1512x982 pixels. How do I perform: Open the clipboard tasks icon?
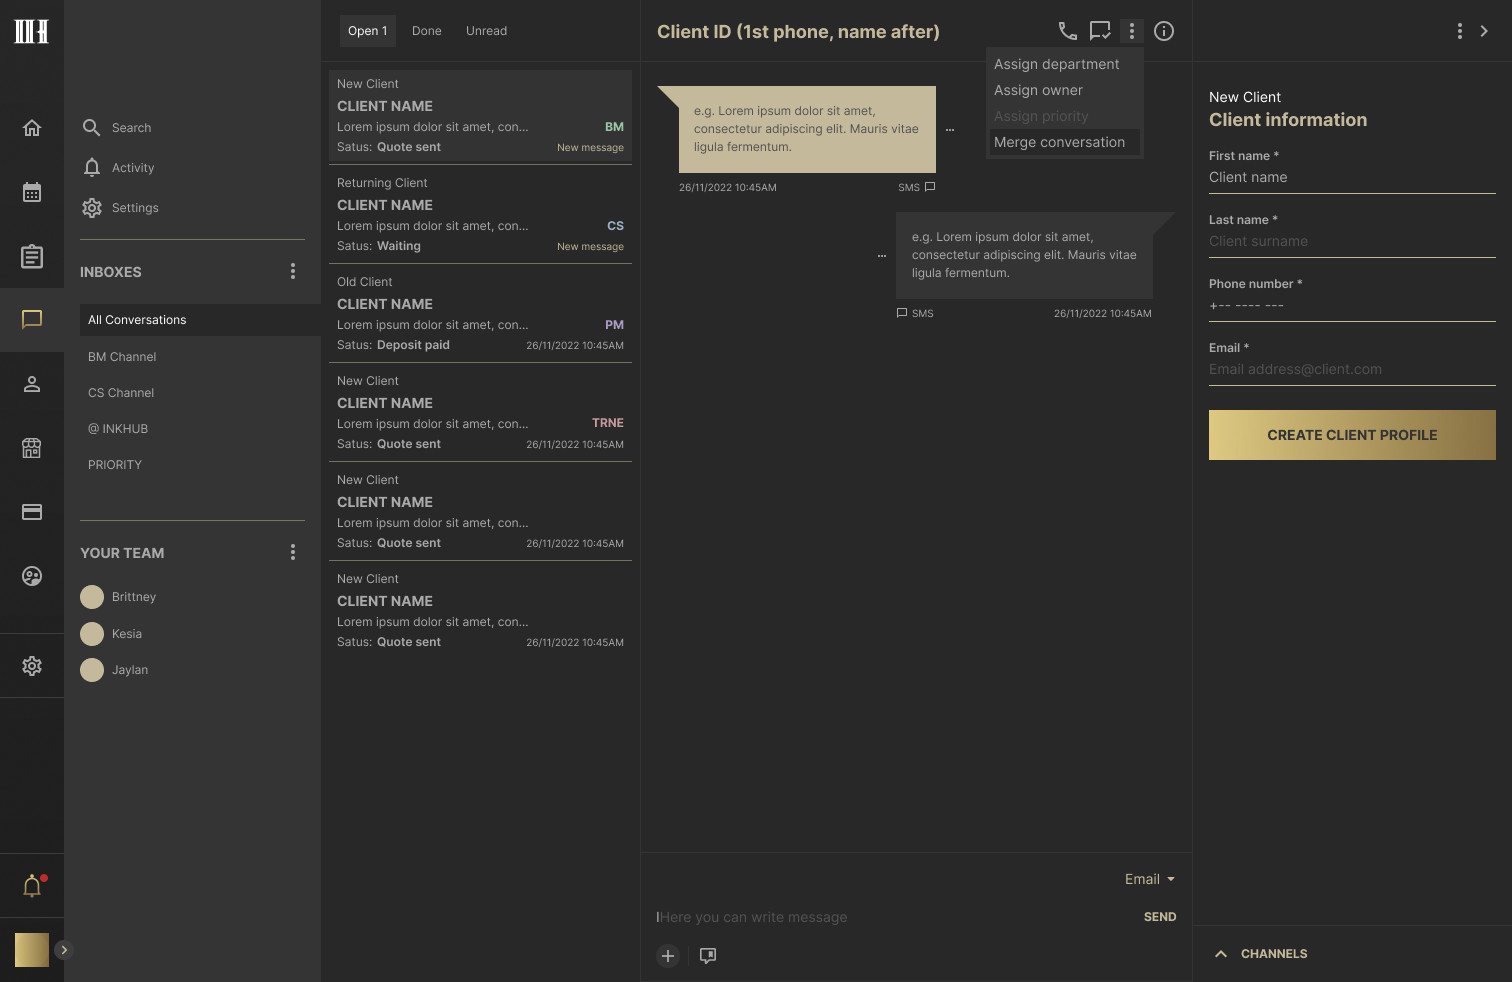tap(32, 256)
